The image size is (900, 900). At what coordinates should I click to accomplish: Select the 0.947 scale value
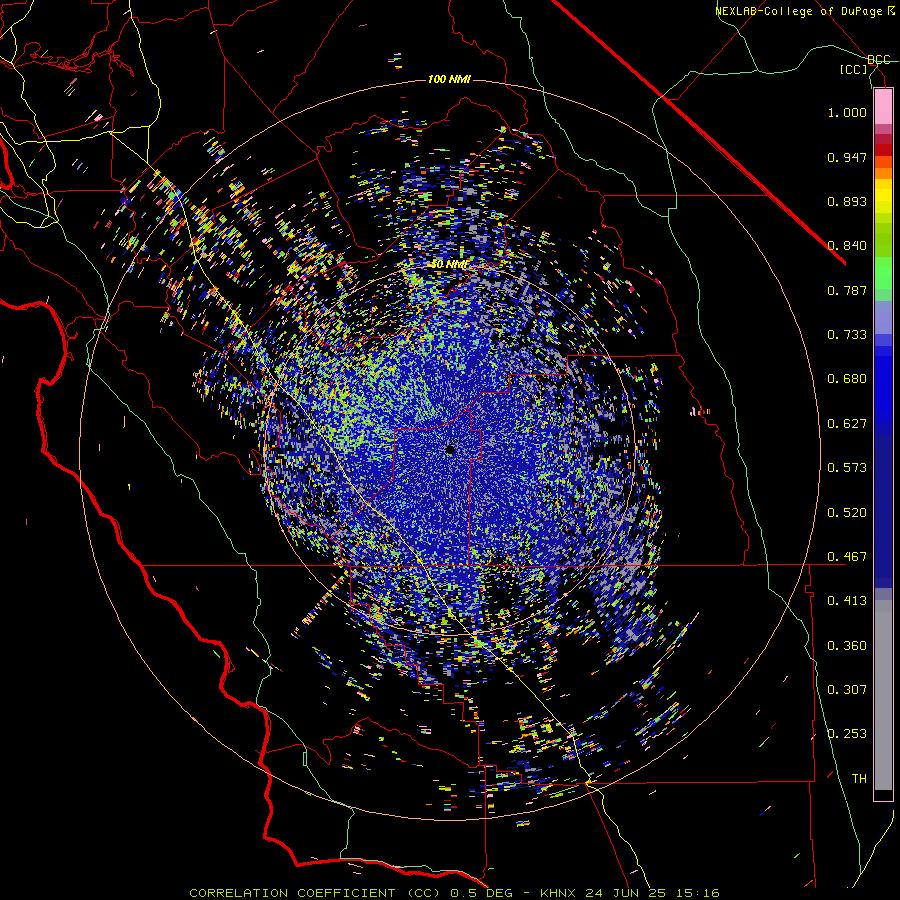847,157
